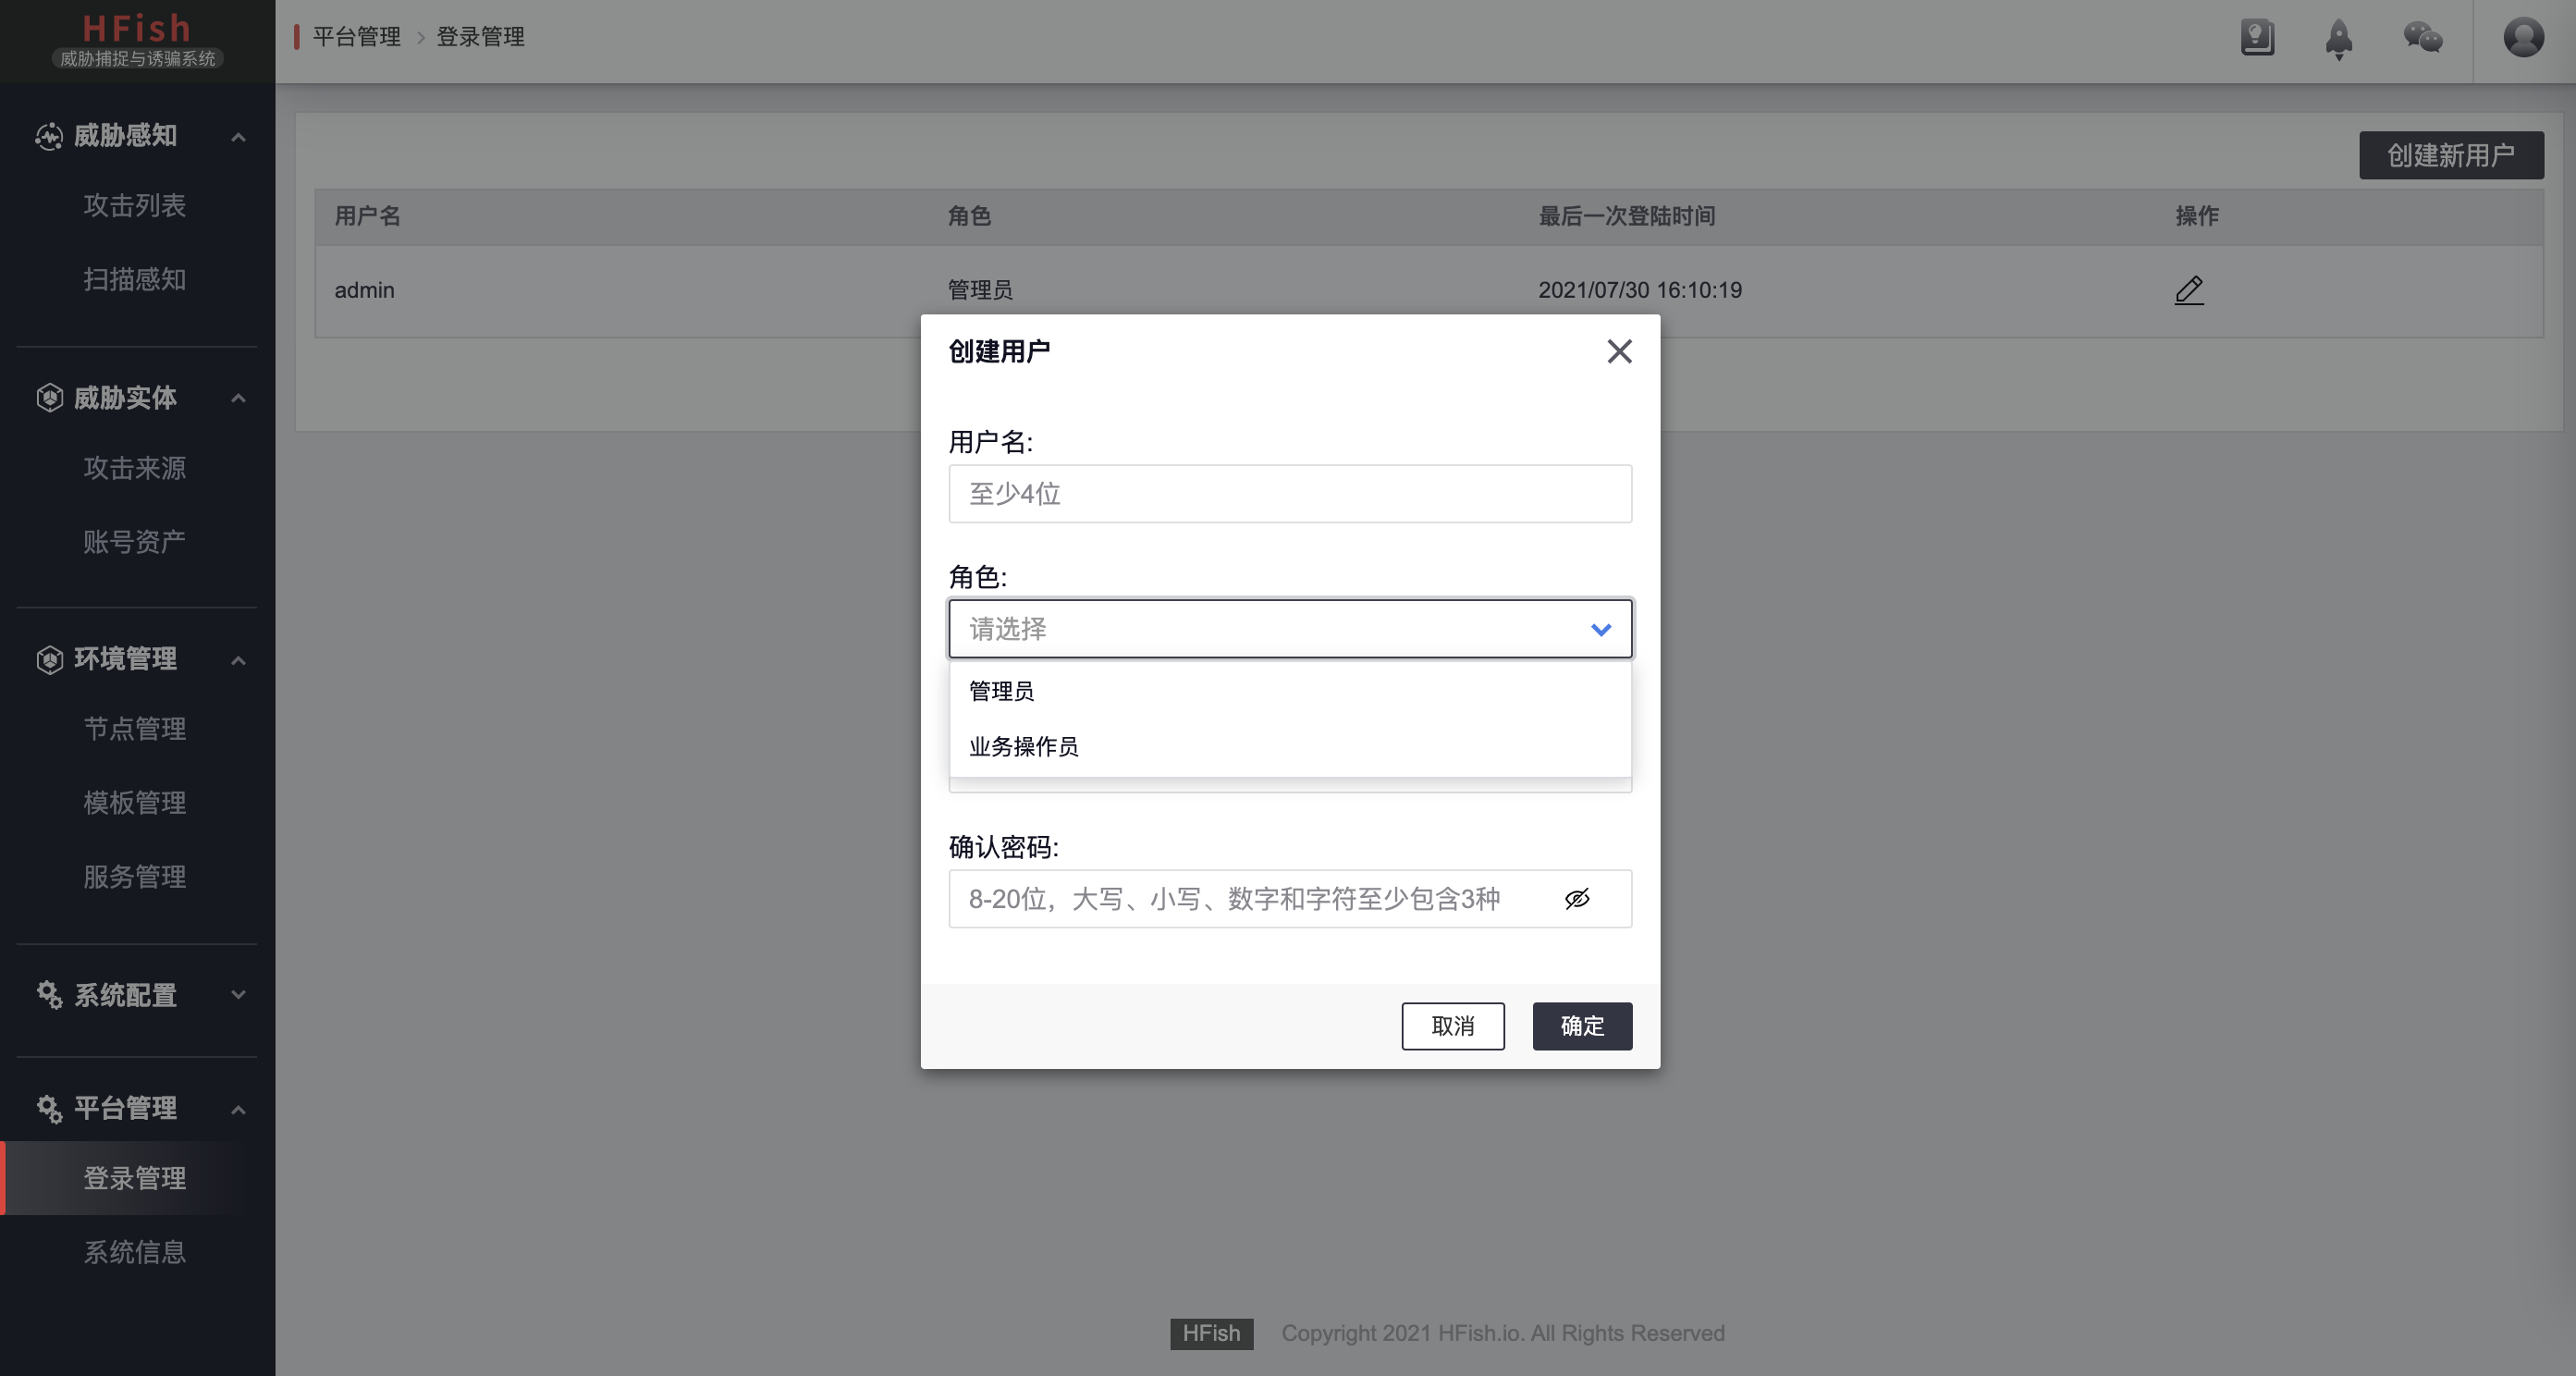This screenshot has height=1376, width=2576.
Task: Collapse the 威胁感知 sidebar section
Action: coord(238,137)
